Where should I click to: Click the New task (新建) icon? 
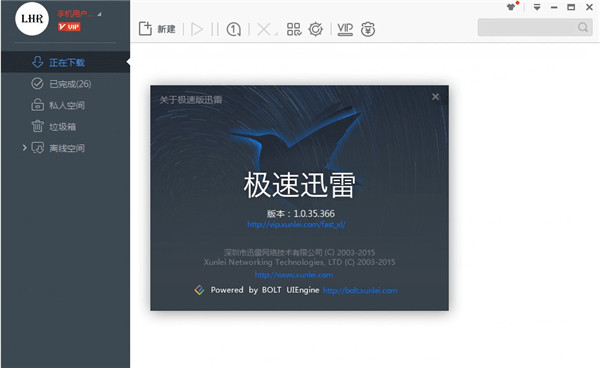145,29
